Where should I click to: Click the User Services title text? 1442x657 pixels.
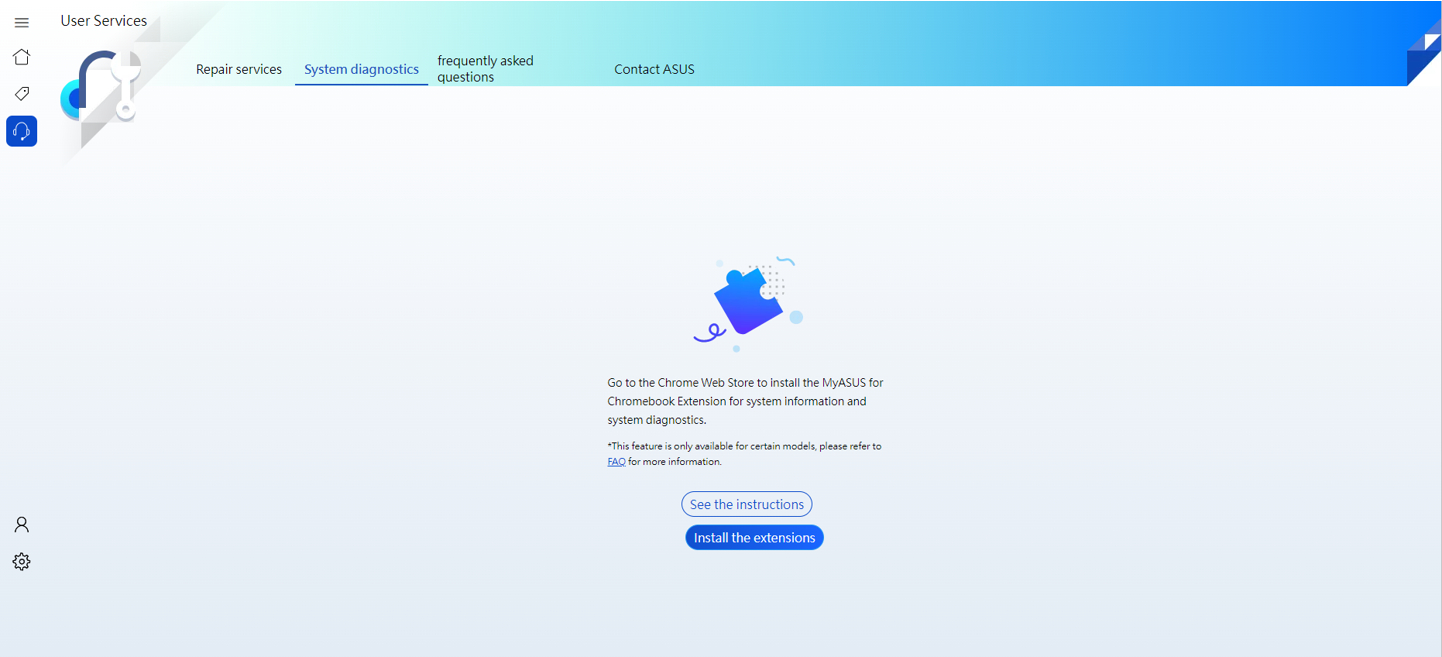point(104,20)
